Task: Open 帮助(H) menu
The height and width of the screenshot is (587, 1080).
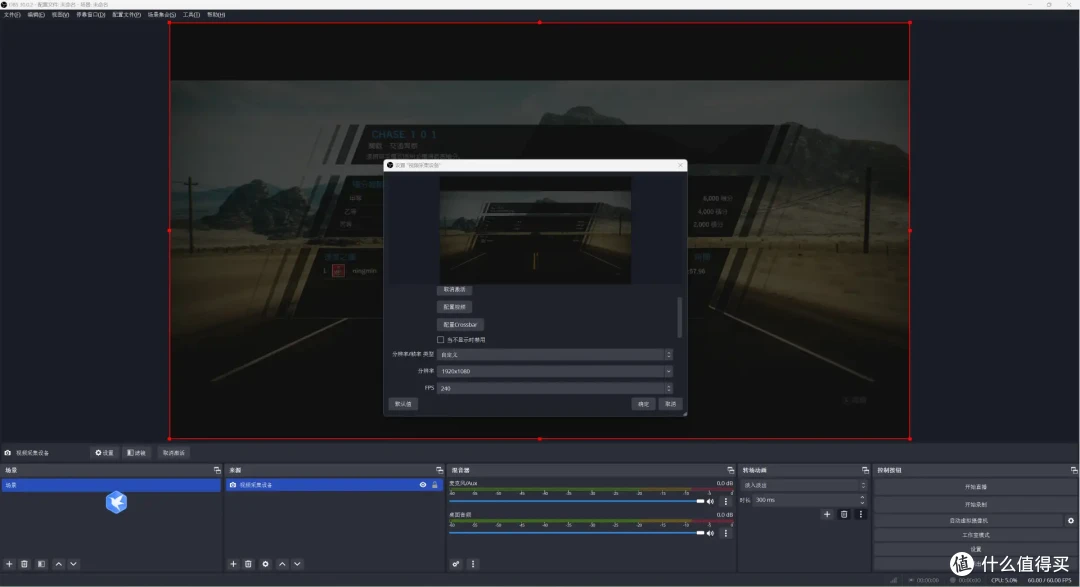Action: coord(216,14)
